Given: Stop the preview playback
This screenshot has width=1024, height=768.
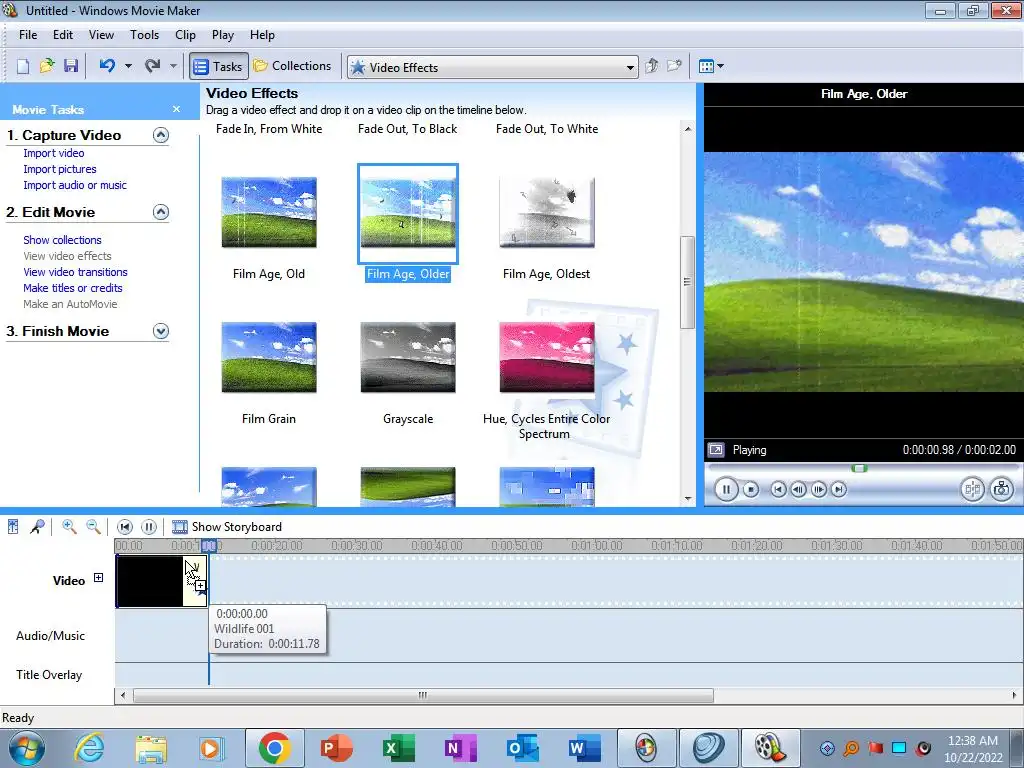Looking at the screenshot, I should 751,489.
